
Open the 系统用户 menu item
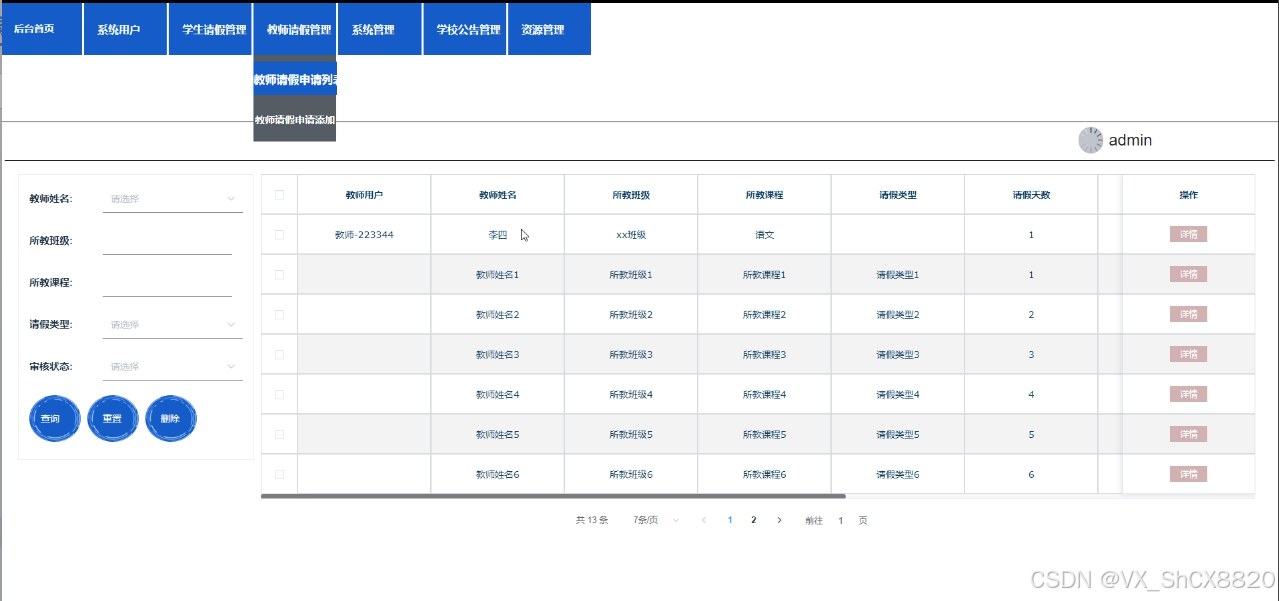[125, 29]
